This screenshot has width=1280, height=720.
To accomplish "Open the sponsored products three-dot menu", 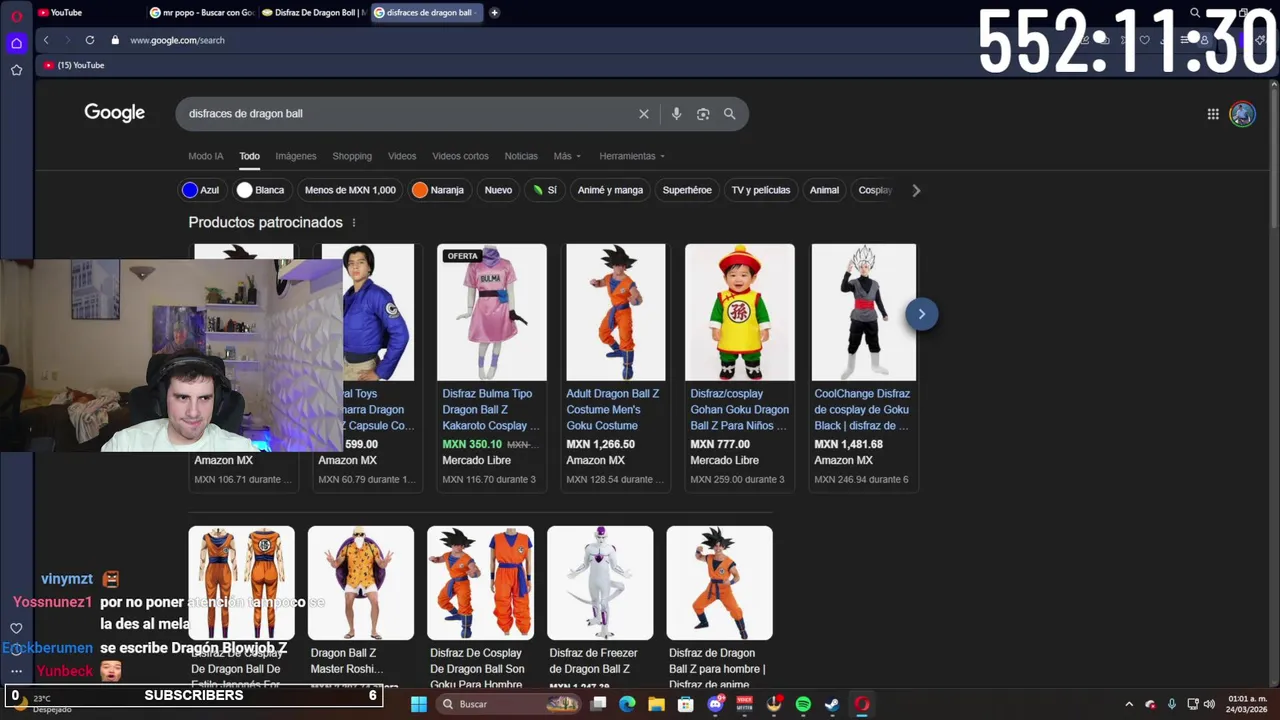I will click(x=353, y=223).
